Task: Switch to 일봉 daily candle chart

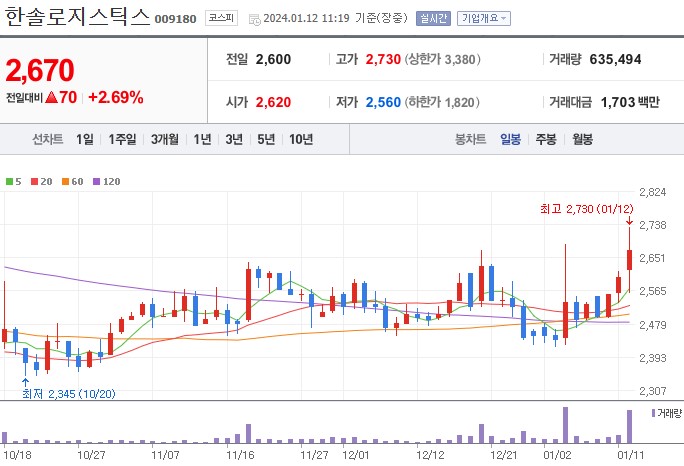Action: [x=510, y=139]
